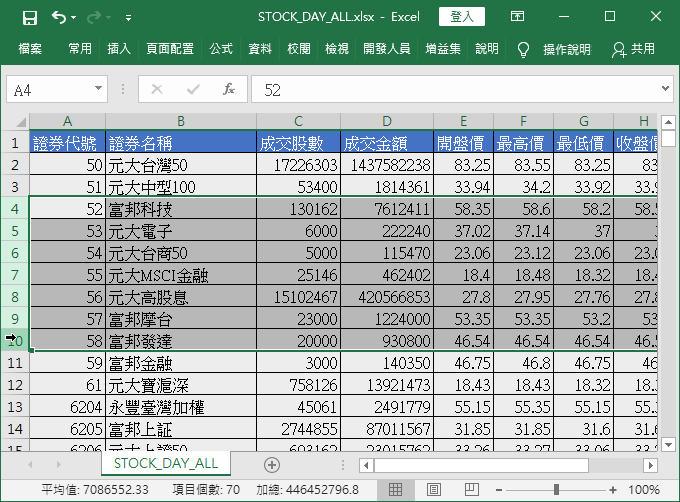Click the cell 永豐臺灣加權
This screenshot has width=680, height=502.
181,407
